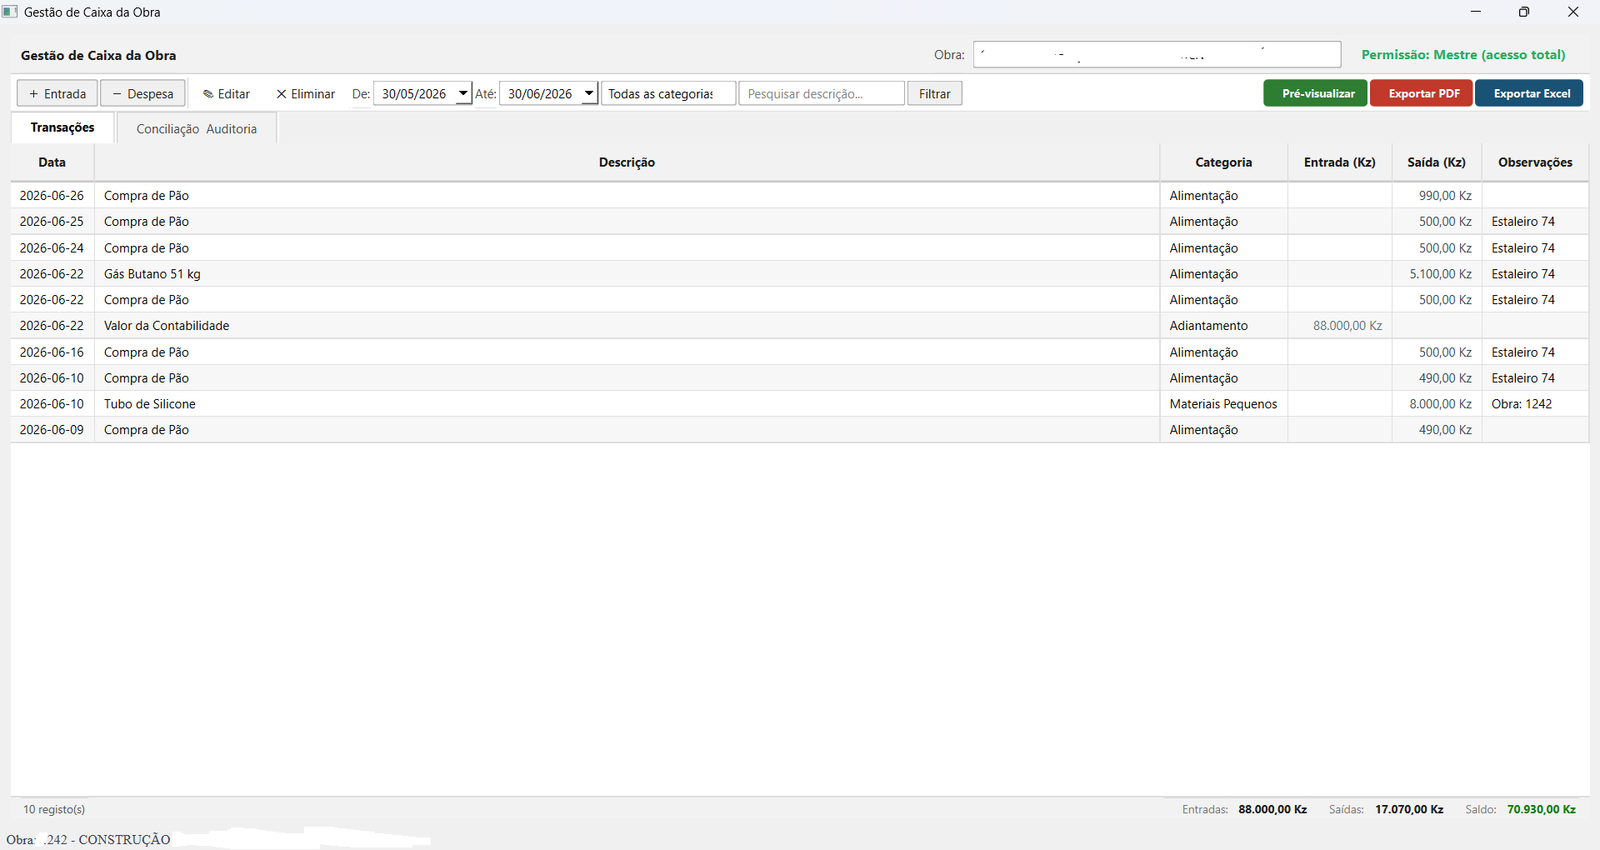
Task: Sort by the Data column header
Action: 52,162
